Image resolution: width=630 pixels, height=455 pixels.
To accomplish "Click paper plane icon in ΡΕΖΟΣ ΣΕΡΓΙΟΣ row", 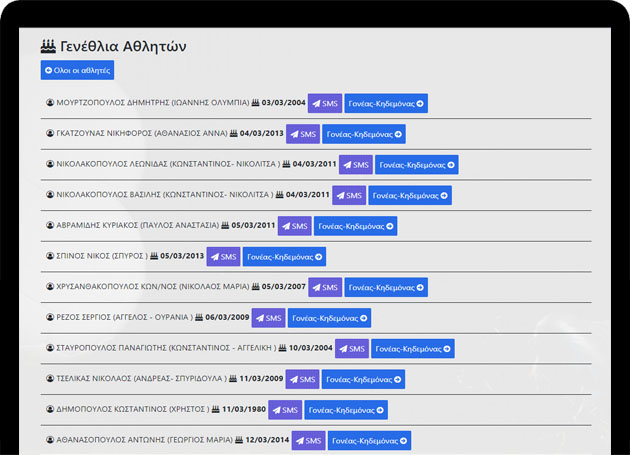I will point(260,318).
